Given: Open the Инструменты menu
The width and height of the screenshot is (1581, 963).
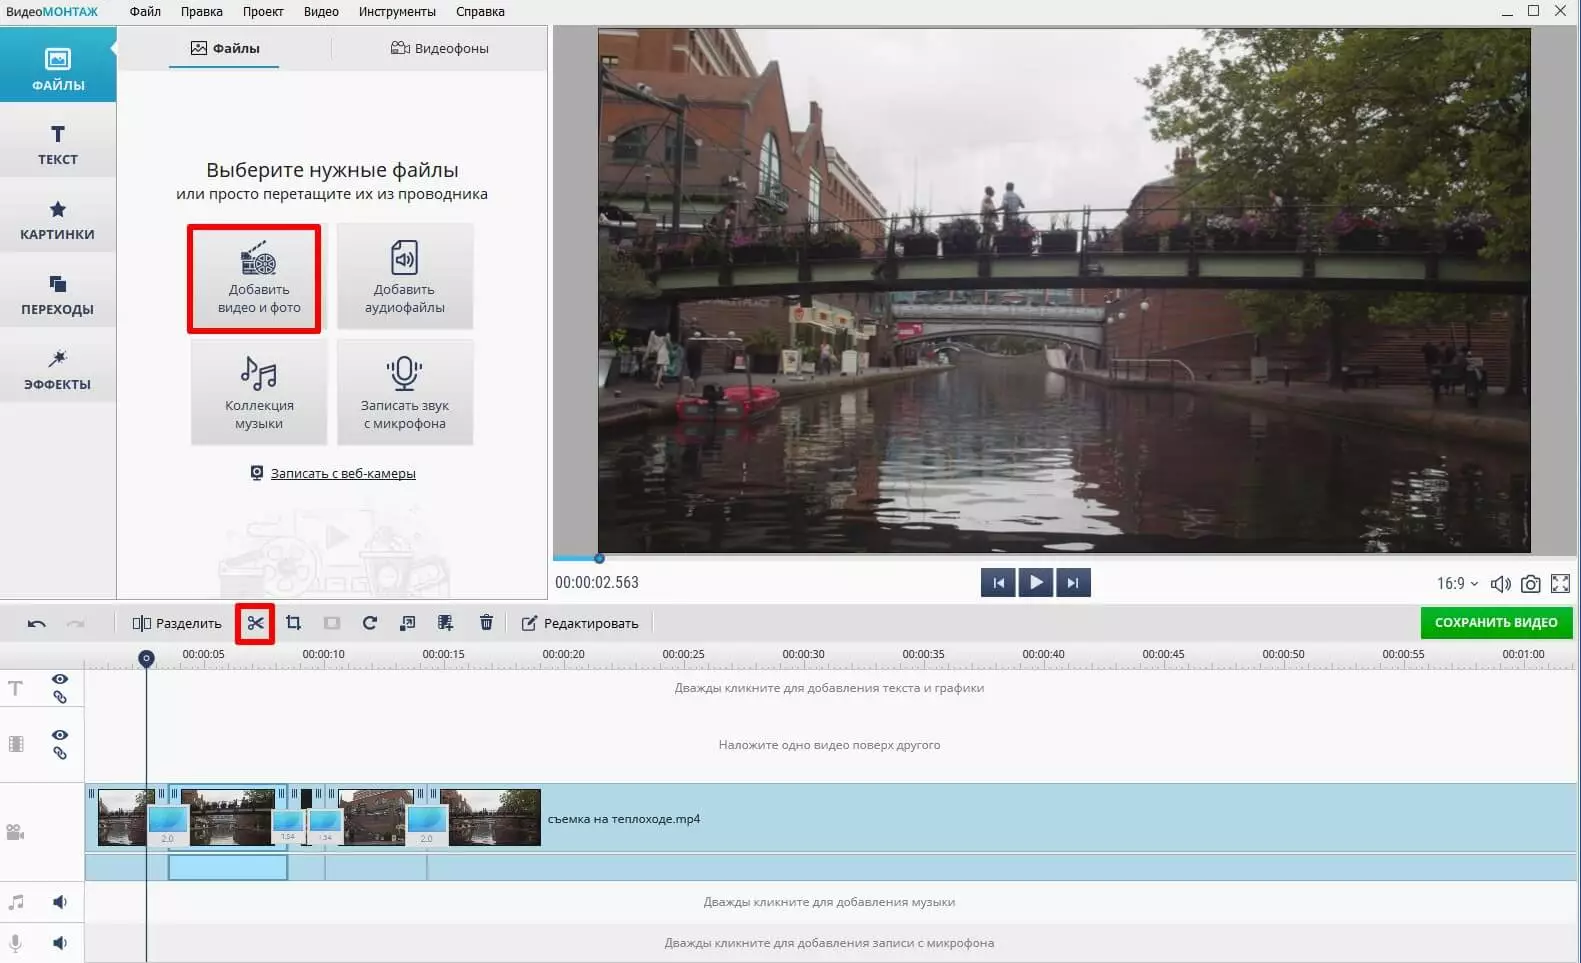Looking at the screenshot, I should tap(397, 12).
